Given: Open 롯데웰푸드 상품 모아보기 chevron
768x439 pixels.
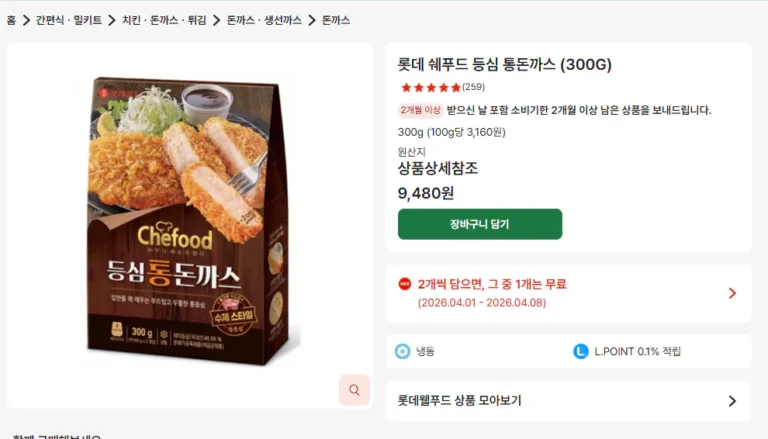Looking at the screenshot, I should [x=732, y=401].
